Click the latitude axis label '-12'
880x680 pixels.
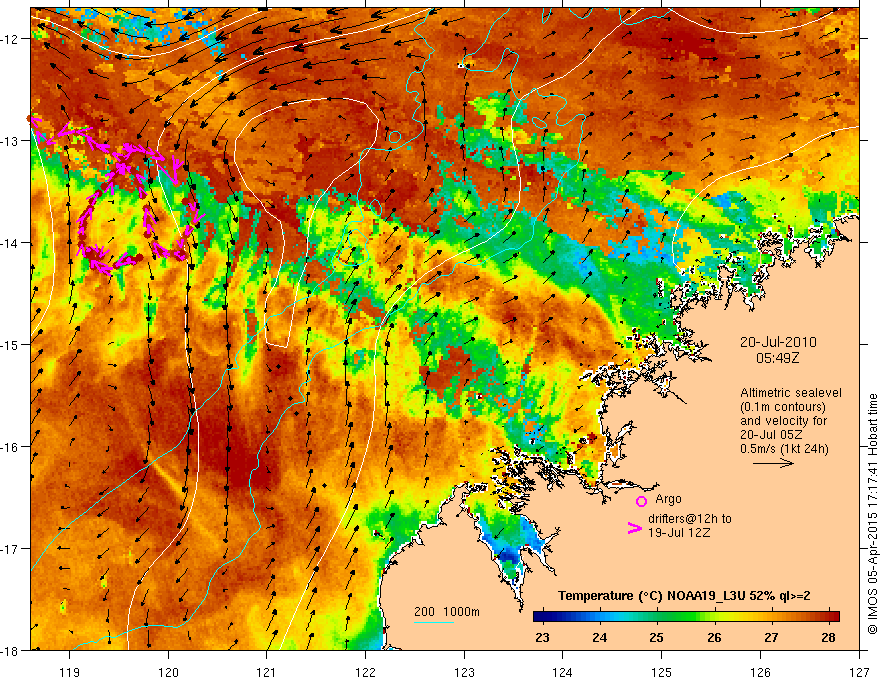click(x=11, y=39)
